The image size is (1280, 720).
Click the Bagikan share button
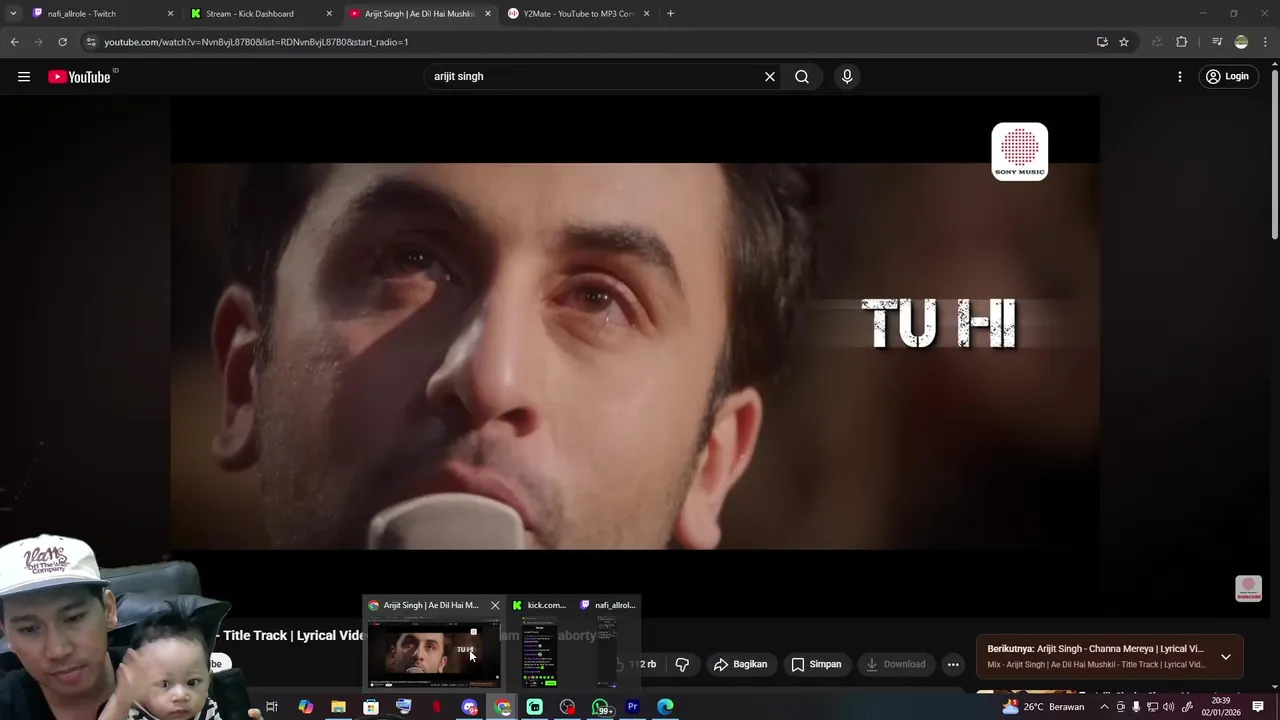(741, 664)
